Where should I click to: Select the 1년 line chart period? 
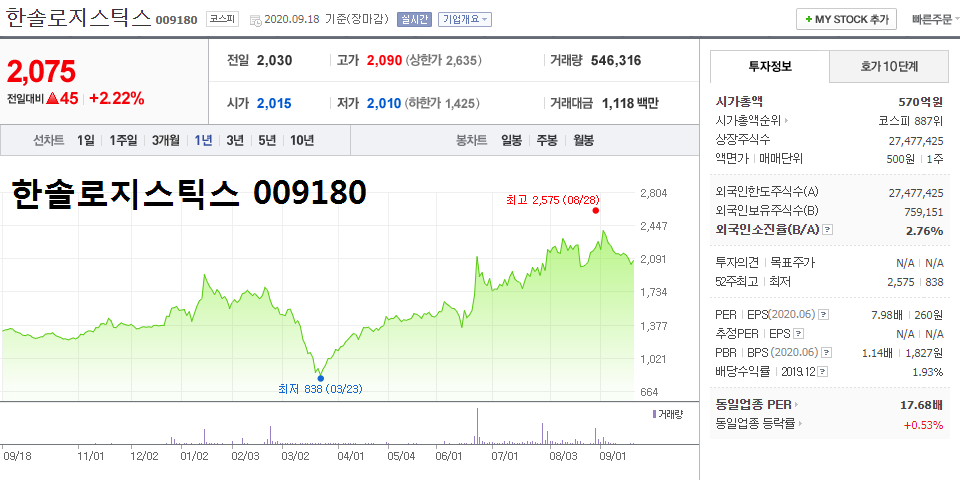tap(203, 140)
